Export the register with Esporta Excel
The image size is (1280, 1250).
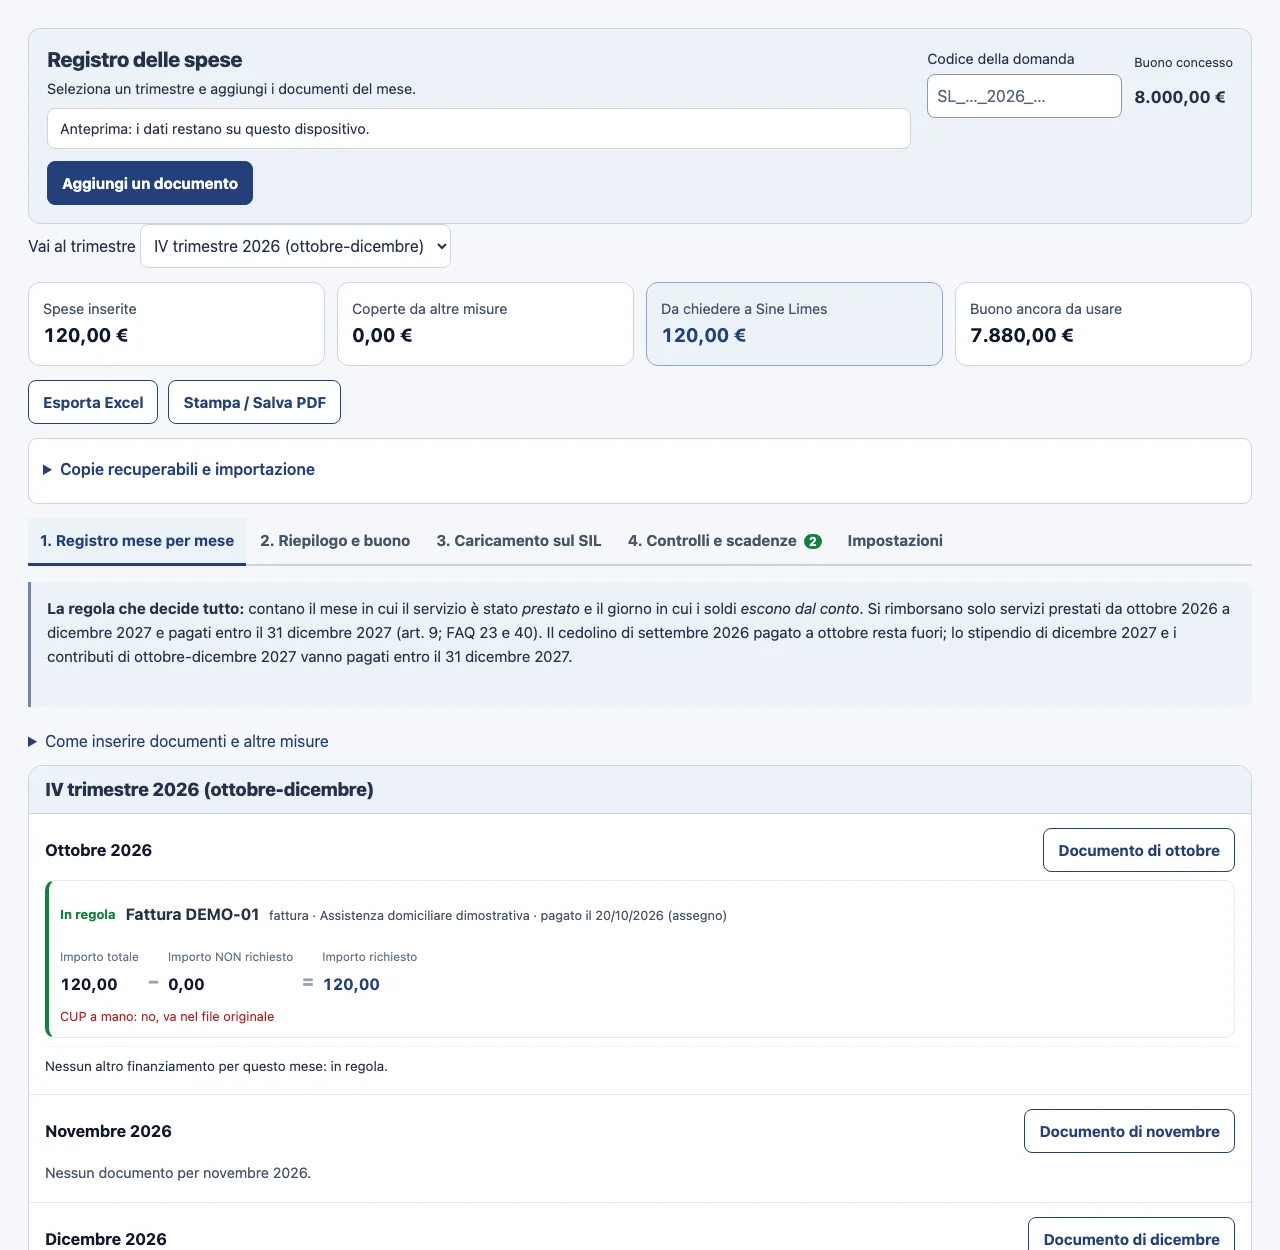coord(93,402)
